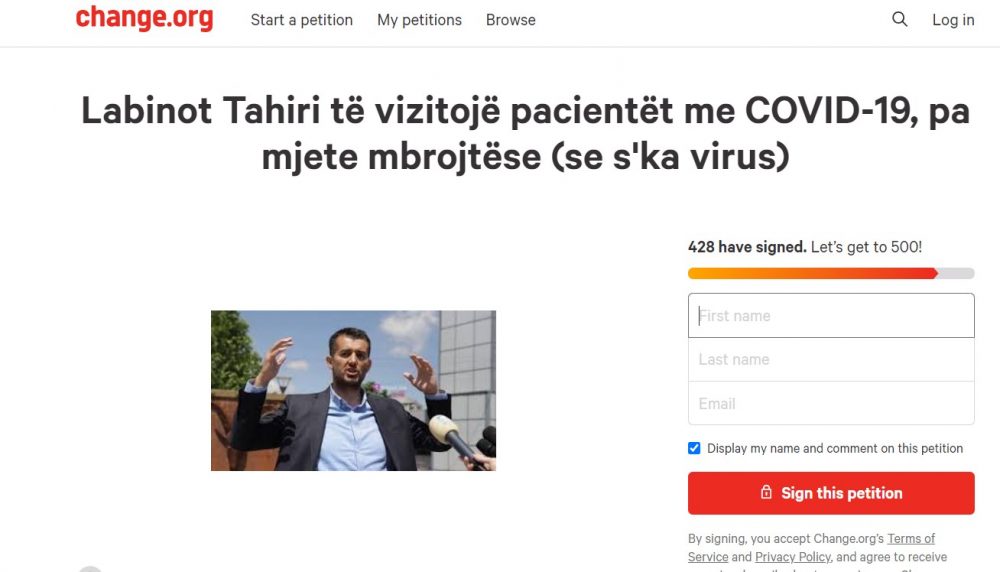Click the lock icon on the sign button
1000x572 pixels.
coord(766,493)
